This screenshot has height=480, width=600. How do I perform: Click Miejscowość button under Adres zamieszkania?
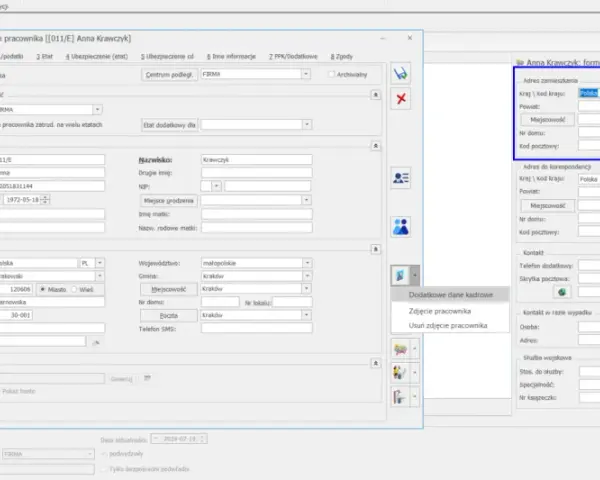[548, 120]
